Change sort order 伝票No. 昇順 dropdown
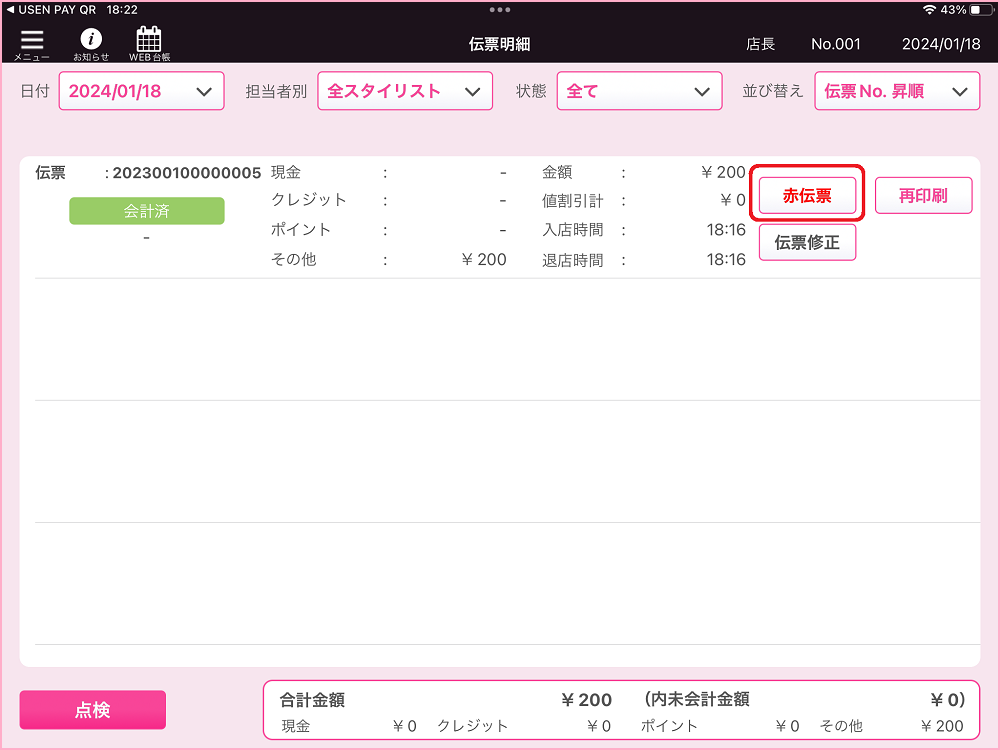Screen dimensions: 1000x750 (897, 91)
